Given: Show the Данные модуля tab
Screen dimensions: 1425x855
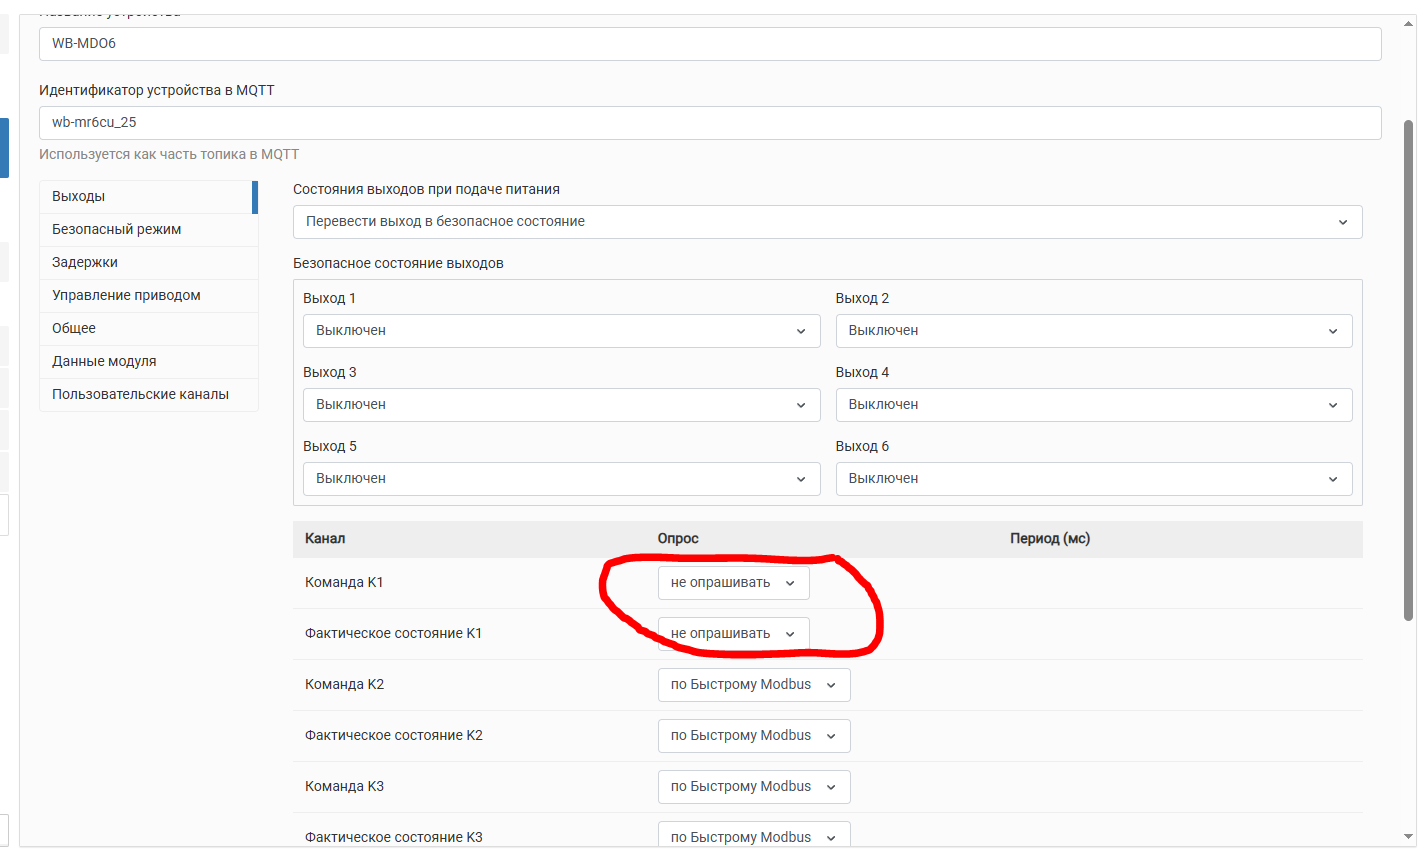Looking at the screenshot, I should [147, 362].
